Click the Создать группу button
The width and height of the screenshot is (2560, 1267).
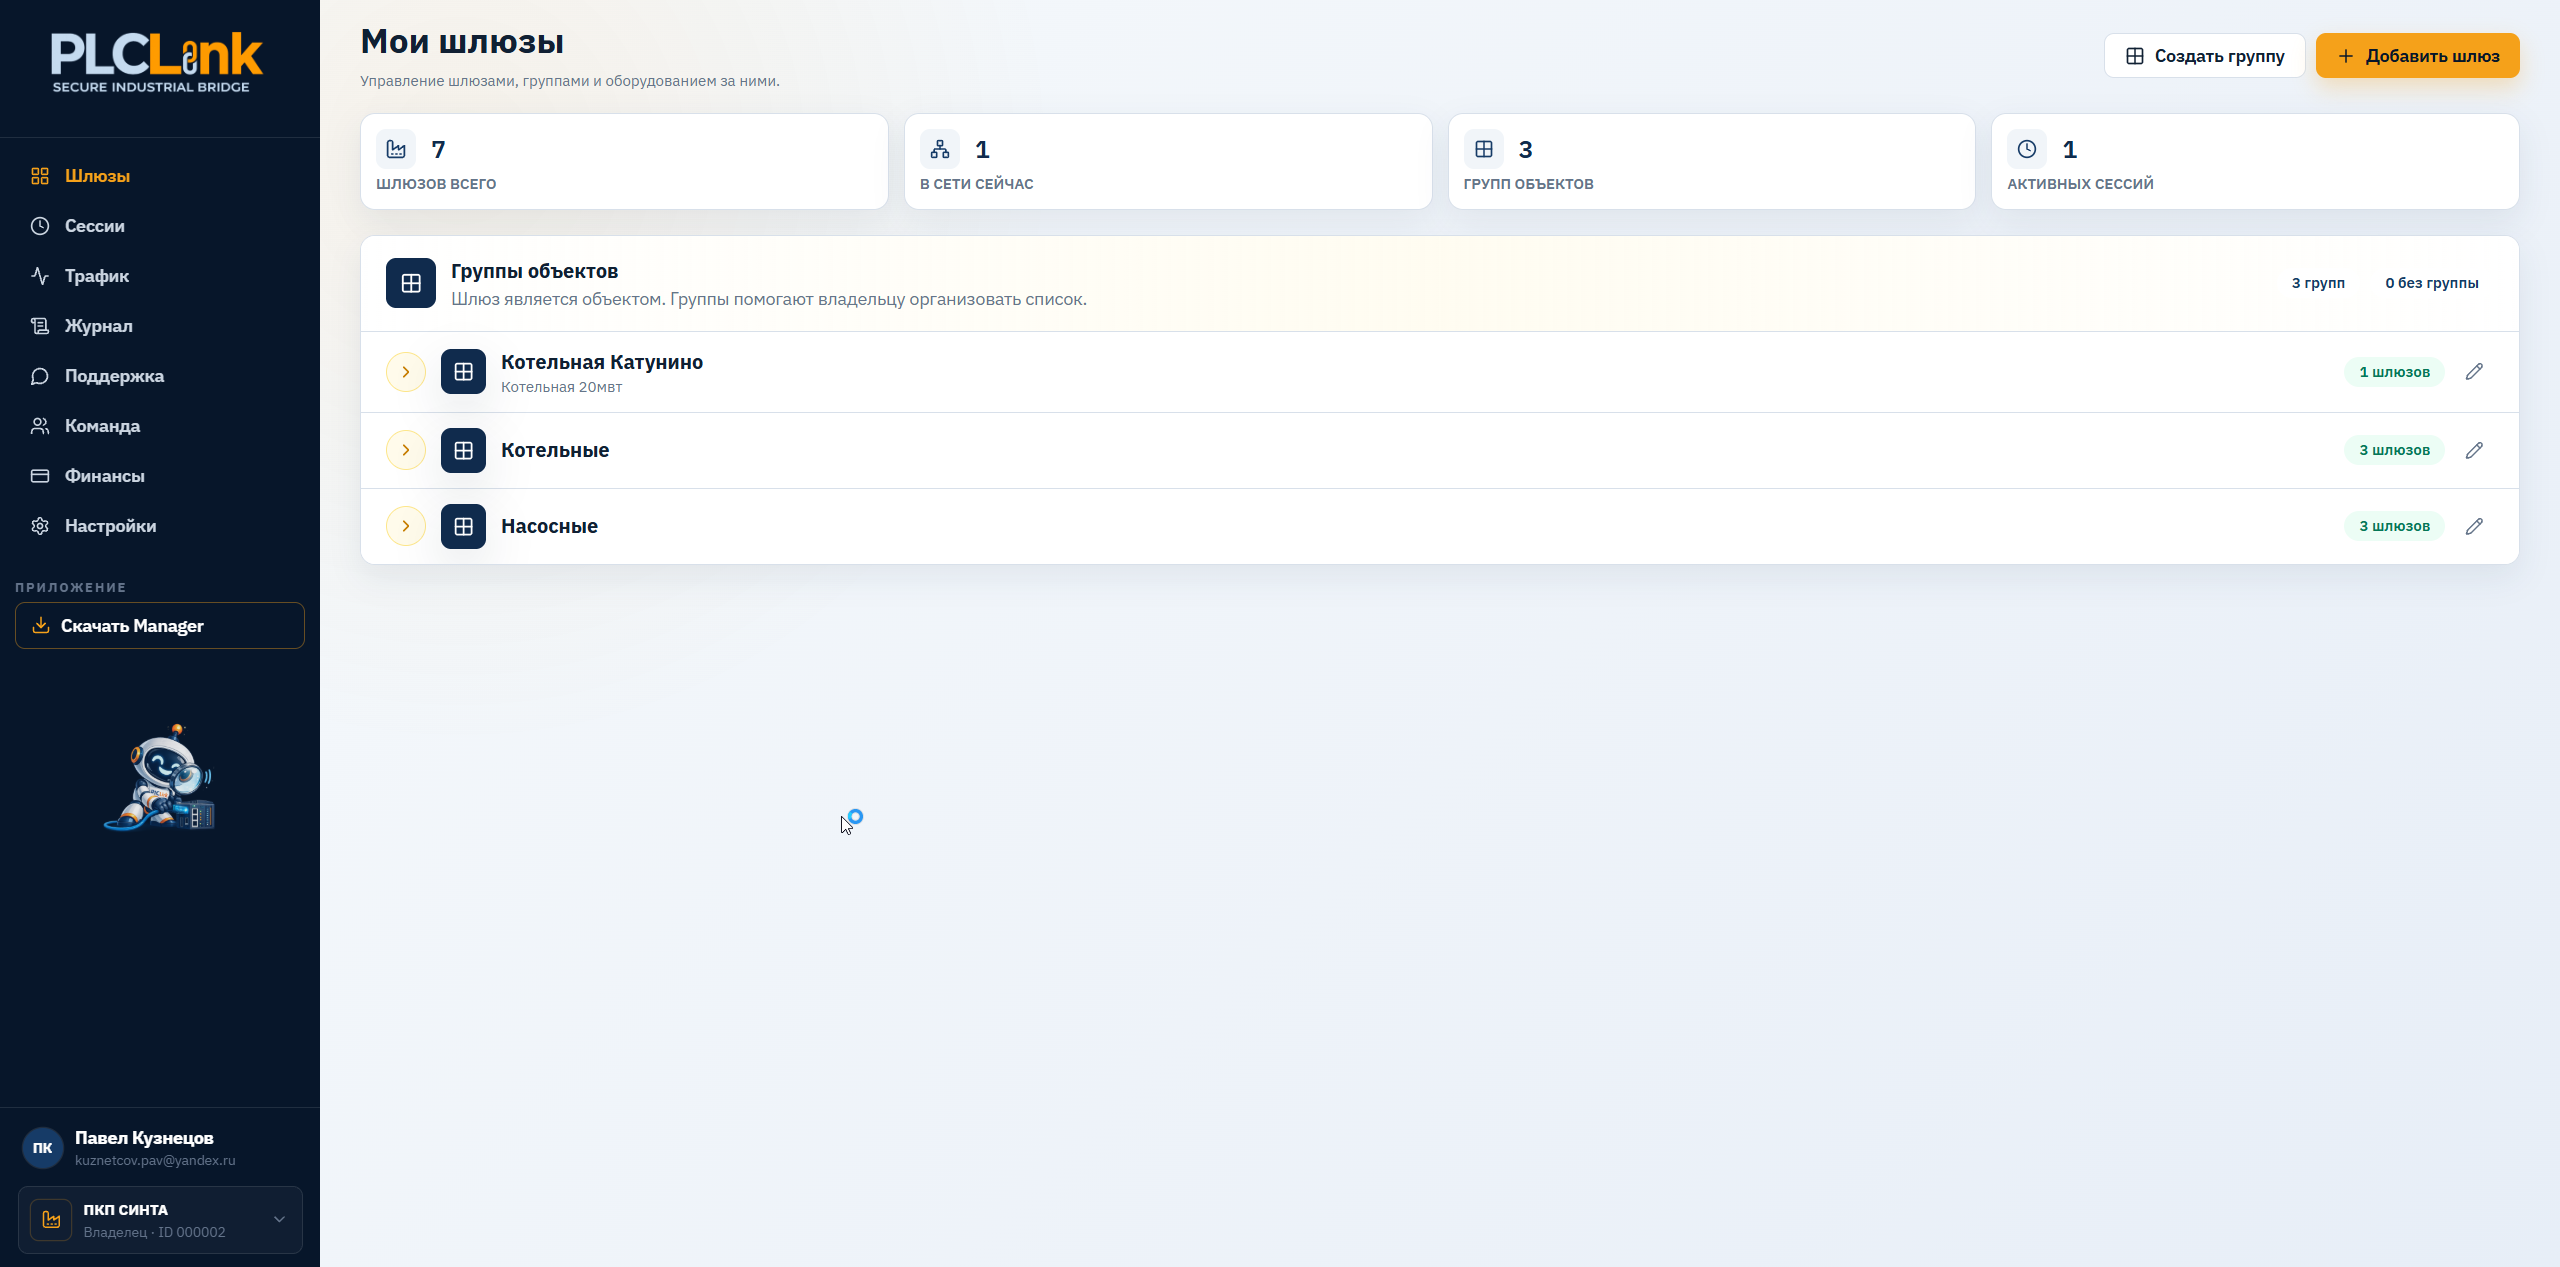(x=2204, y=56)
